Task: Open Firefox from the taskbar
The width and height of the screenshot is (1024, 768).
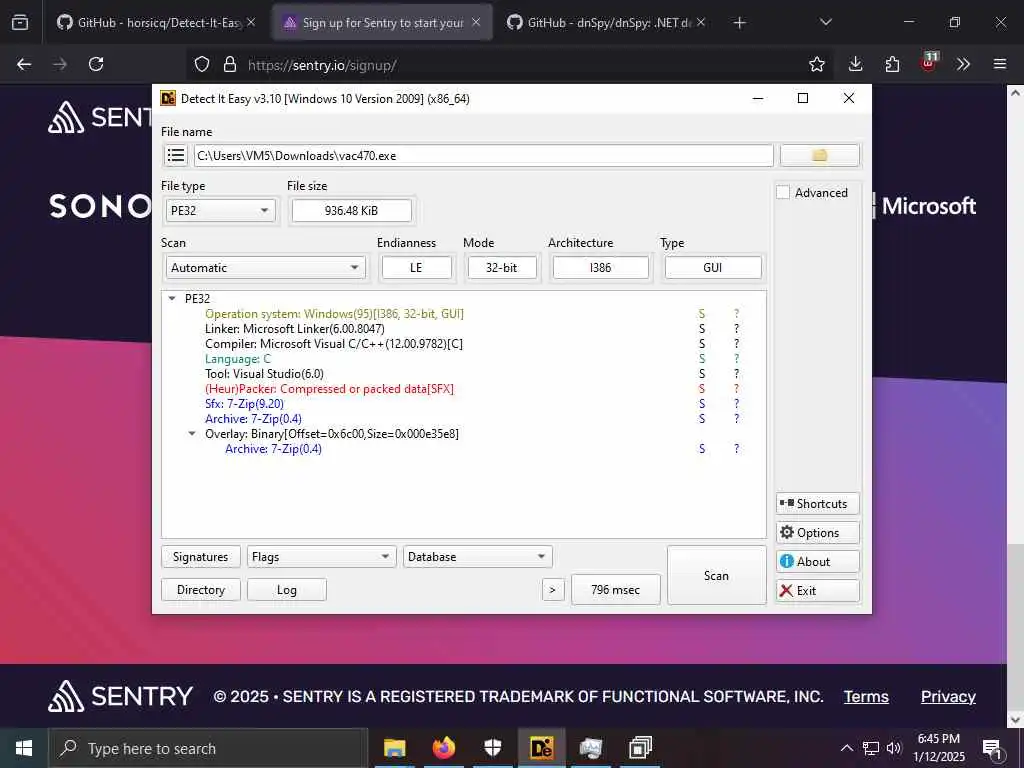Action: point(443,748)
